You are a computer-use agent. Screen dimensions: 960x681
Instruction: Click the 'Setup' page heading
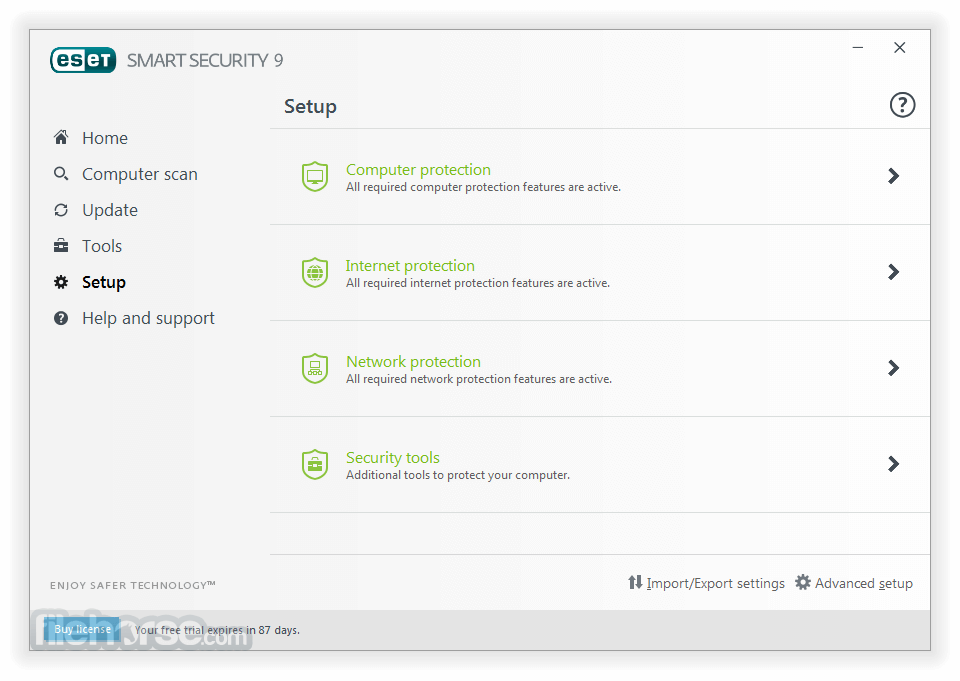(x=310, y=107)
